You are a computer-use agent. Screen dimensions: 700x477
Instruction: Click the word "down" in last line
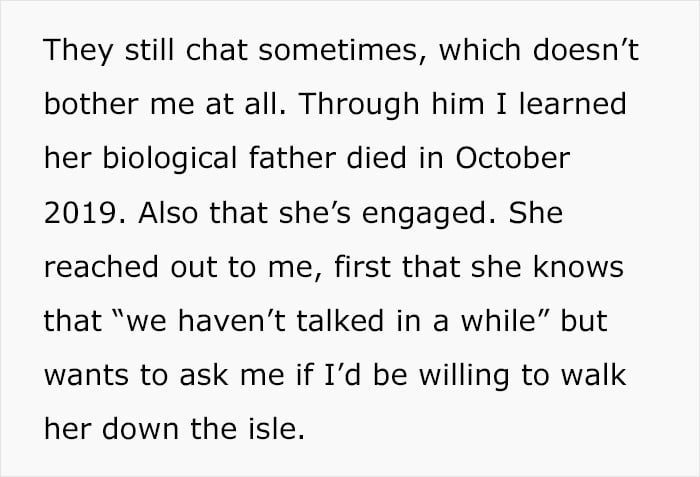[141, 428]
